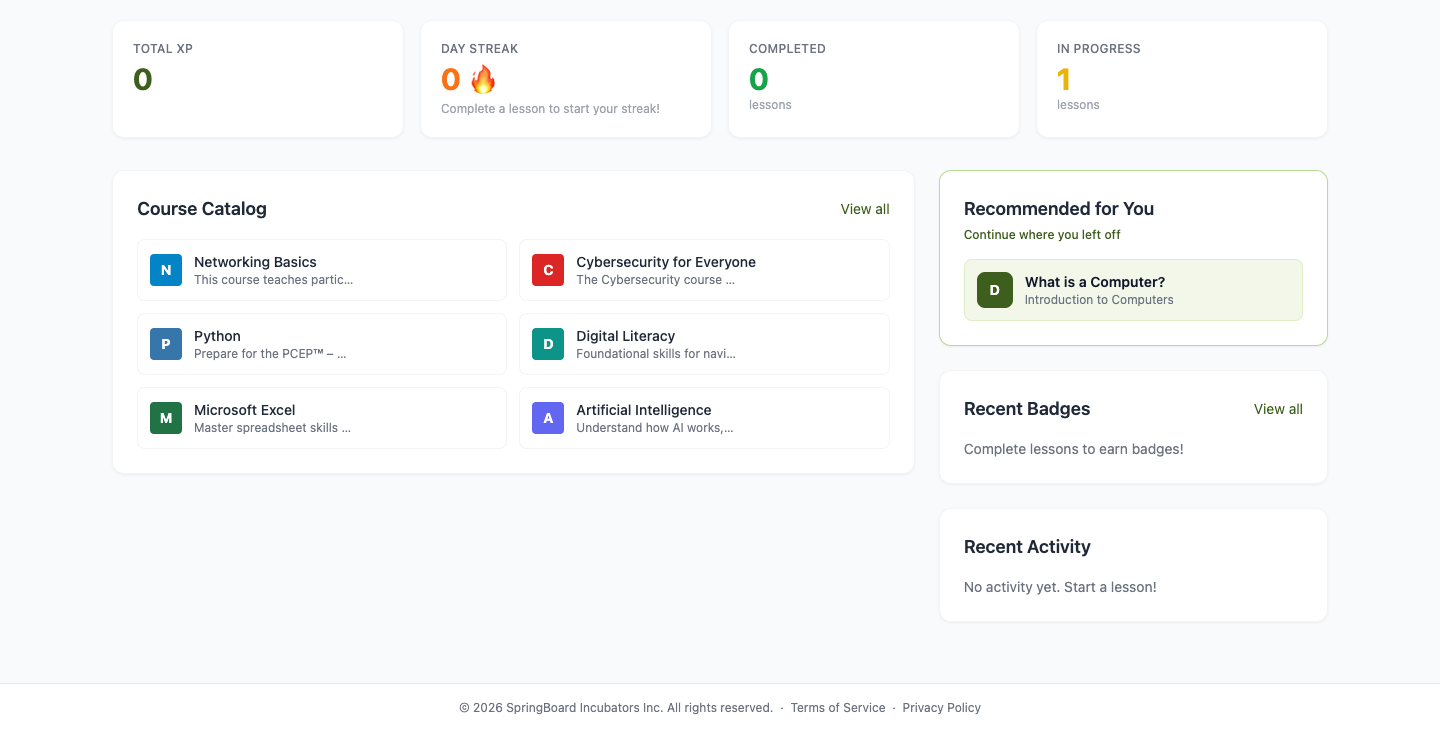This screenshot has width=1440, height=732.
Task: Click 'Complete lessons to earn badges!' text
Action: pos(1074,449)
